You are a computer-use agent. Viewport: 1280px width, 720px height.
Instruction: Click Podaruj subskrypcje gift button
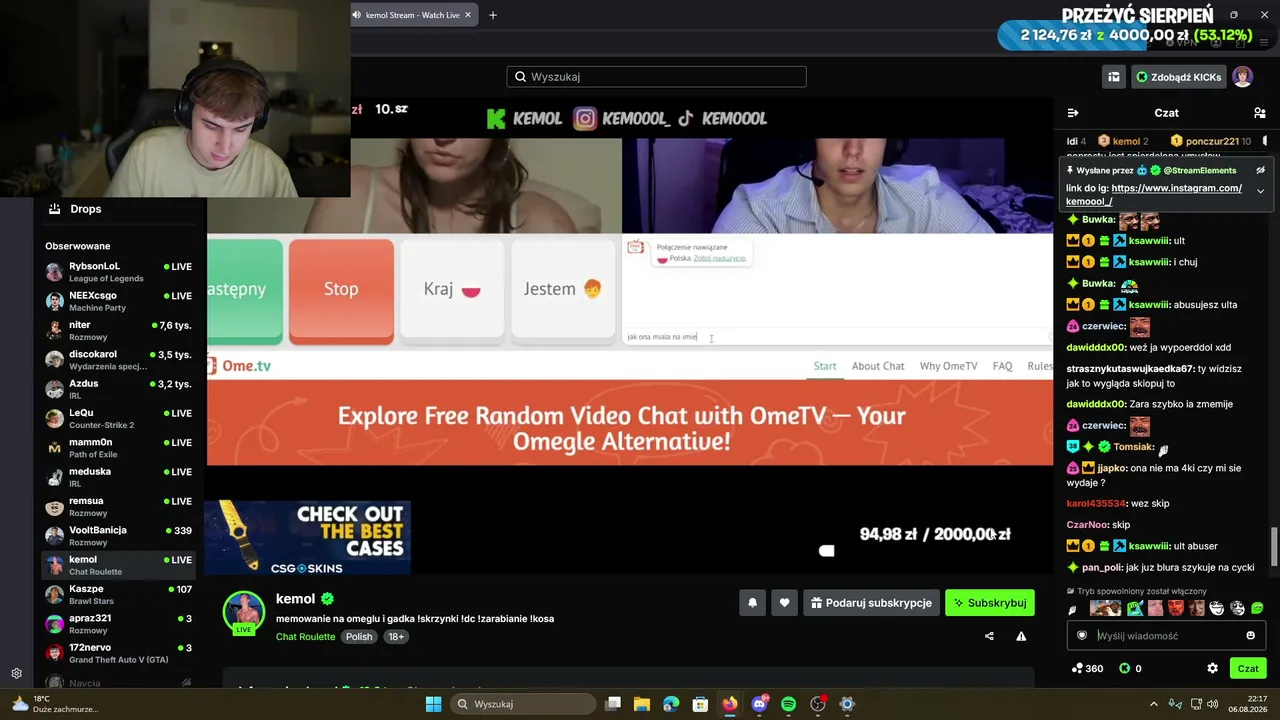click(871, 603)
